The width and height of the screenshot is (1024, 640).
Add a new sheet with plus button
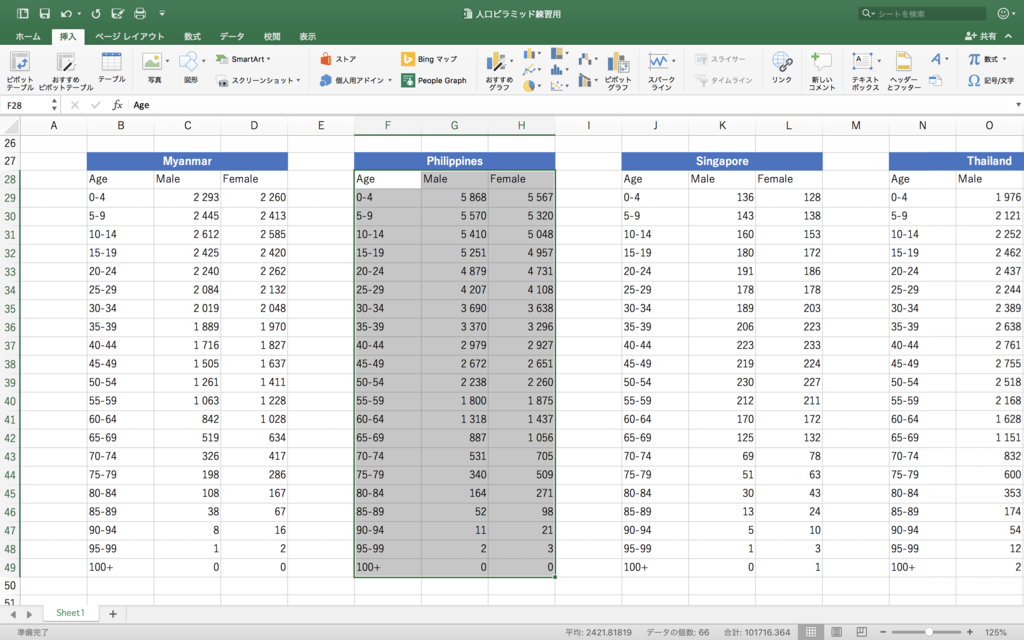(x=112, y=614)
